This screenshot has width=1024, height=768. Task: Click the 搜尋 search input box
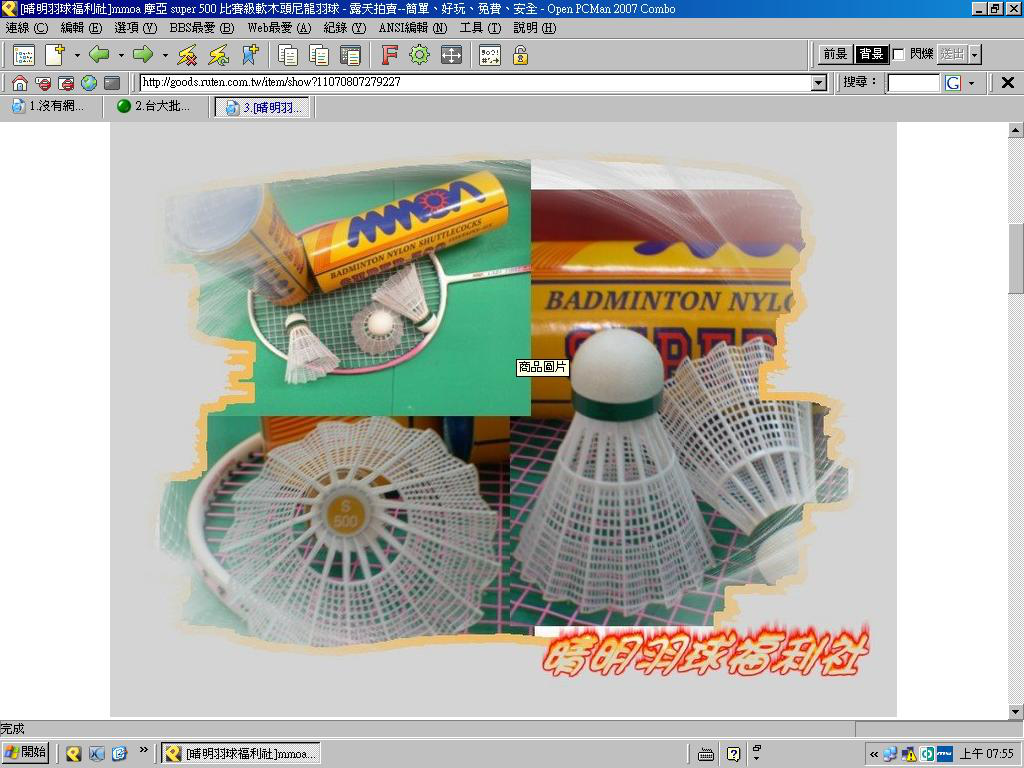tap(913, 83)
